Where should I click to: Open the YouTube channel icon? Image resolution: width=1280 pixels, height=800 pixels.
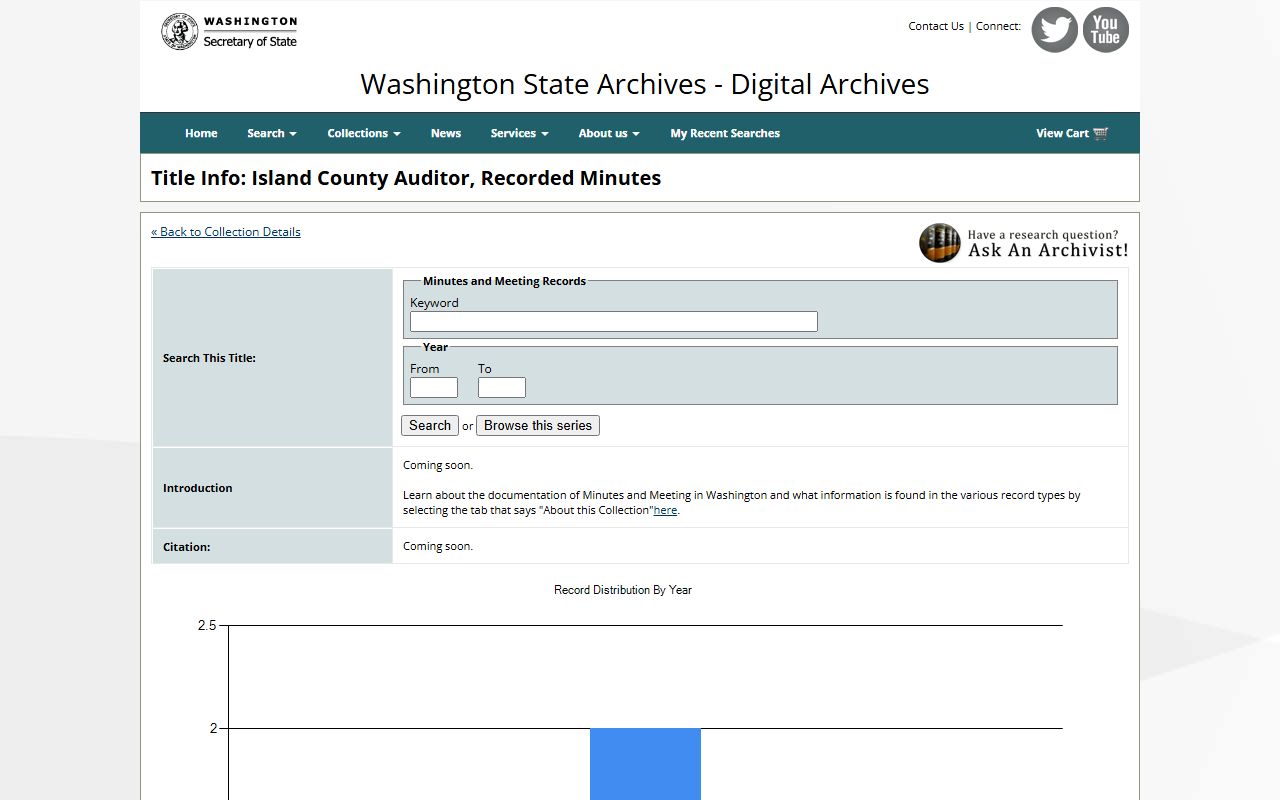pyautogui.click(x=1105, y=30)
